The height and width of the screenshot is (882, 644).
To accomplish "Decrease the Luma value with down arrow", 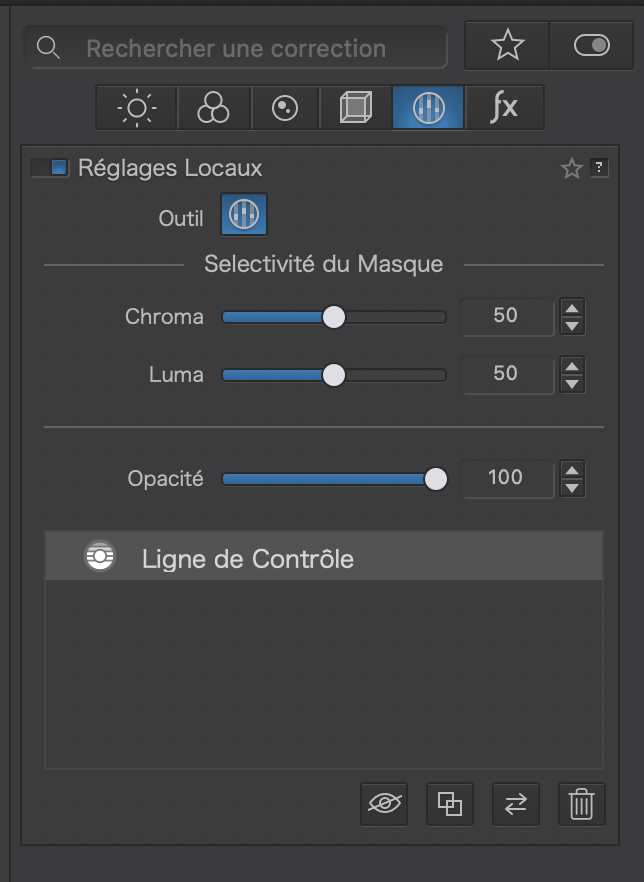I will coord(572,384).
